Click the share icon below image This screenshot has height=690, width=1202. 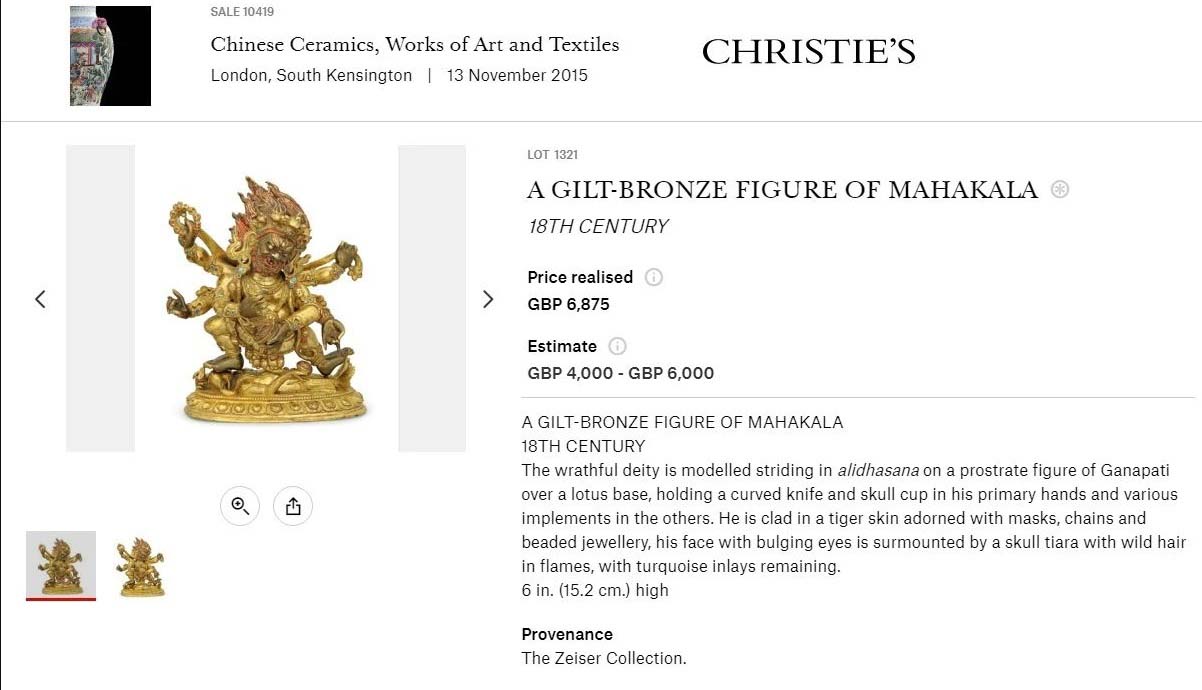point(293,506)
